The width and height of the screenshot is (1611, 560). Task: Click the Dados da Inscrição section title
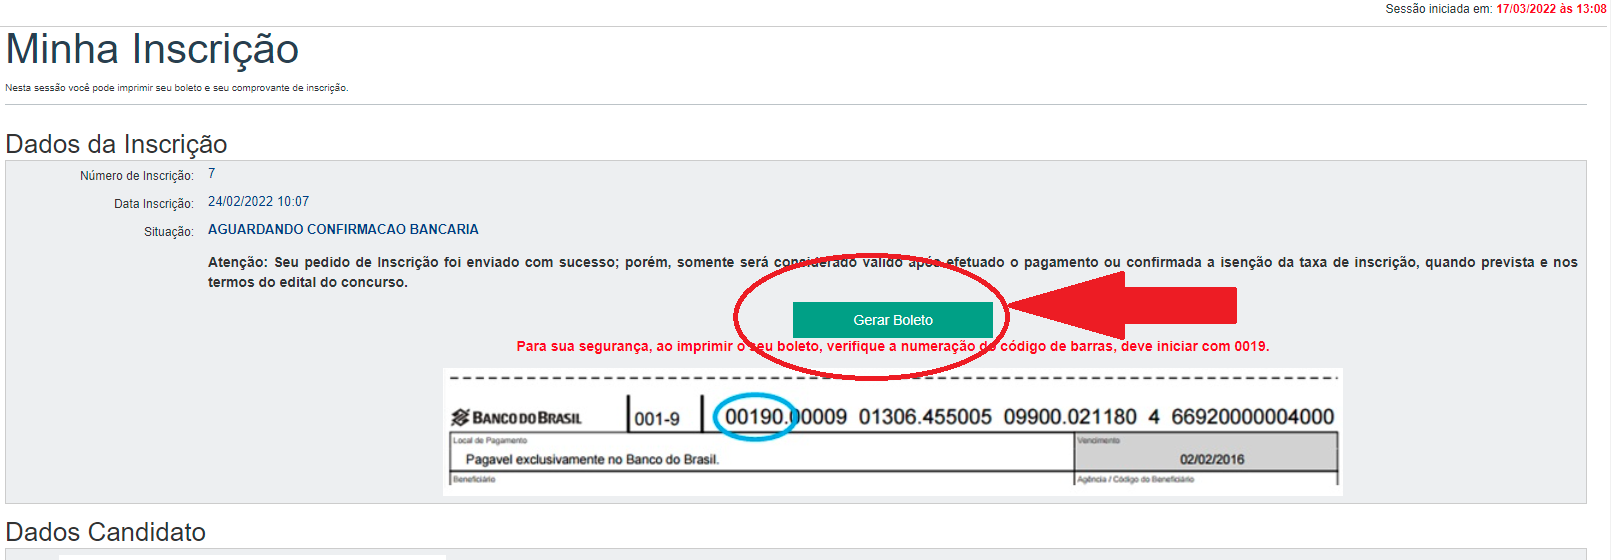(x=116, y=144)
